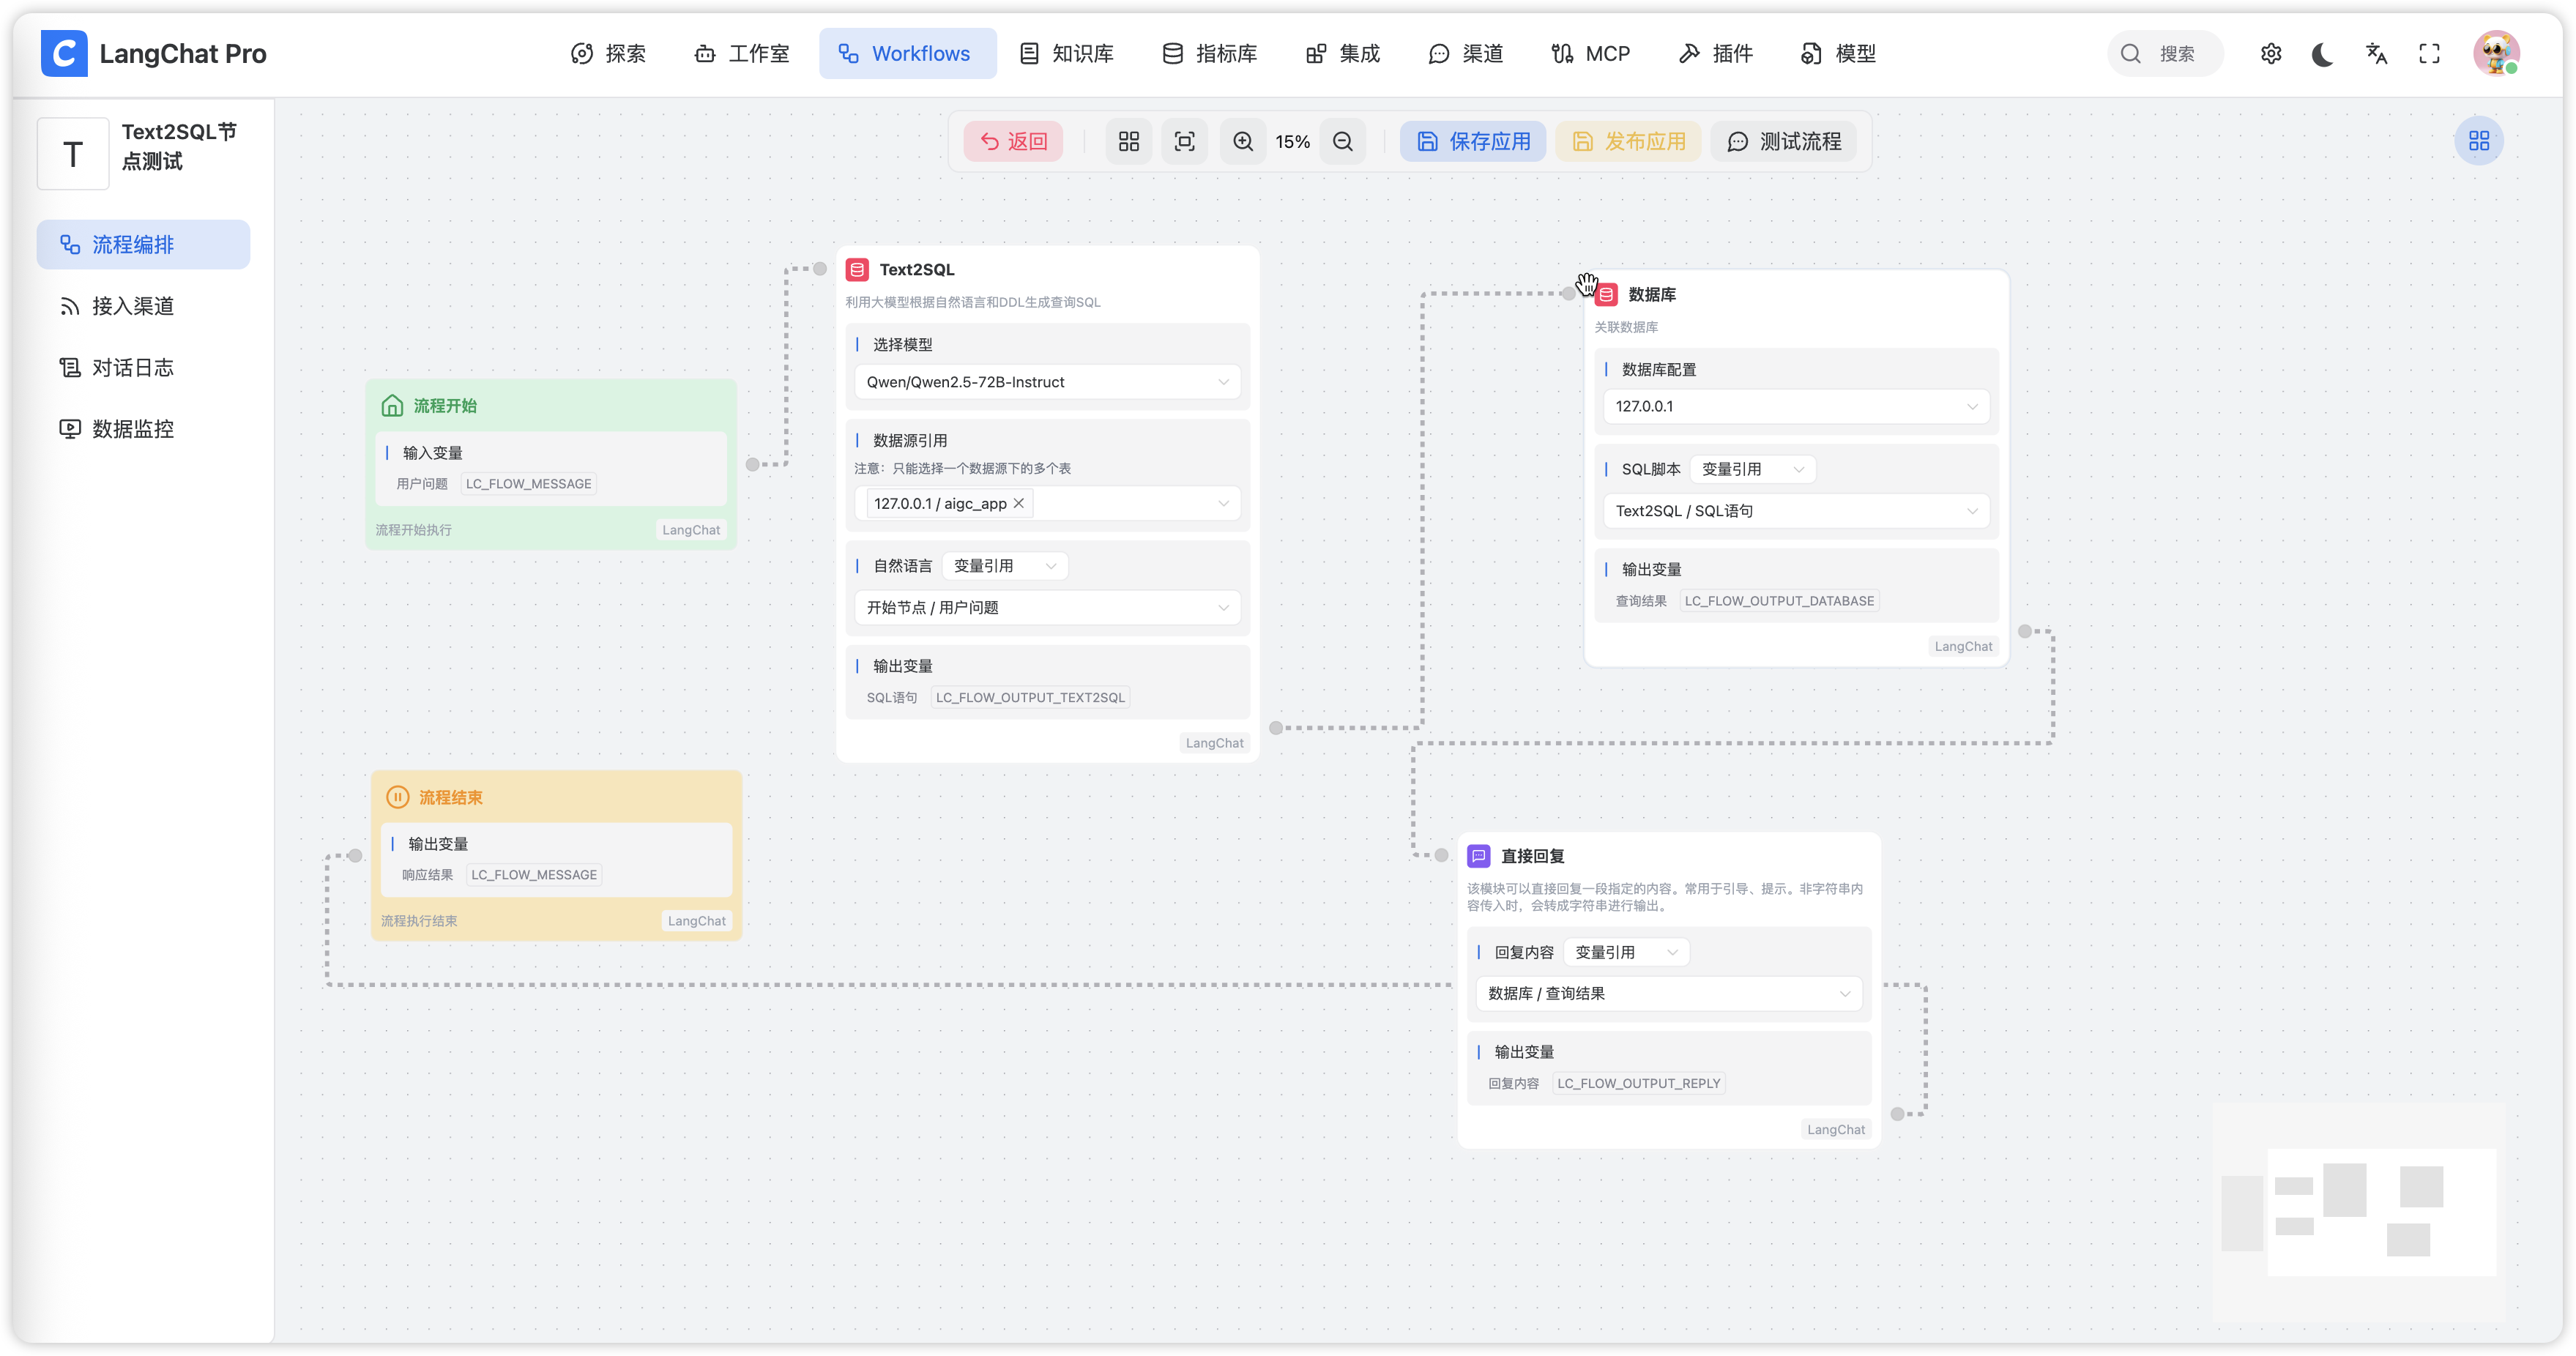2576x1356 pixels.
Task: Open 对话日志 in the sidebar
Action: [x=133, y=368]
